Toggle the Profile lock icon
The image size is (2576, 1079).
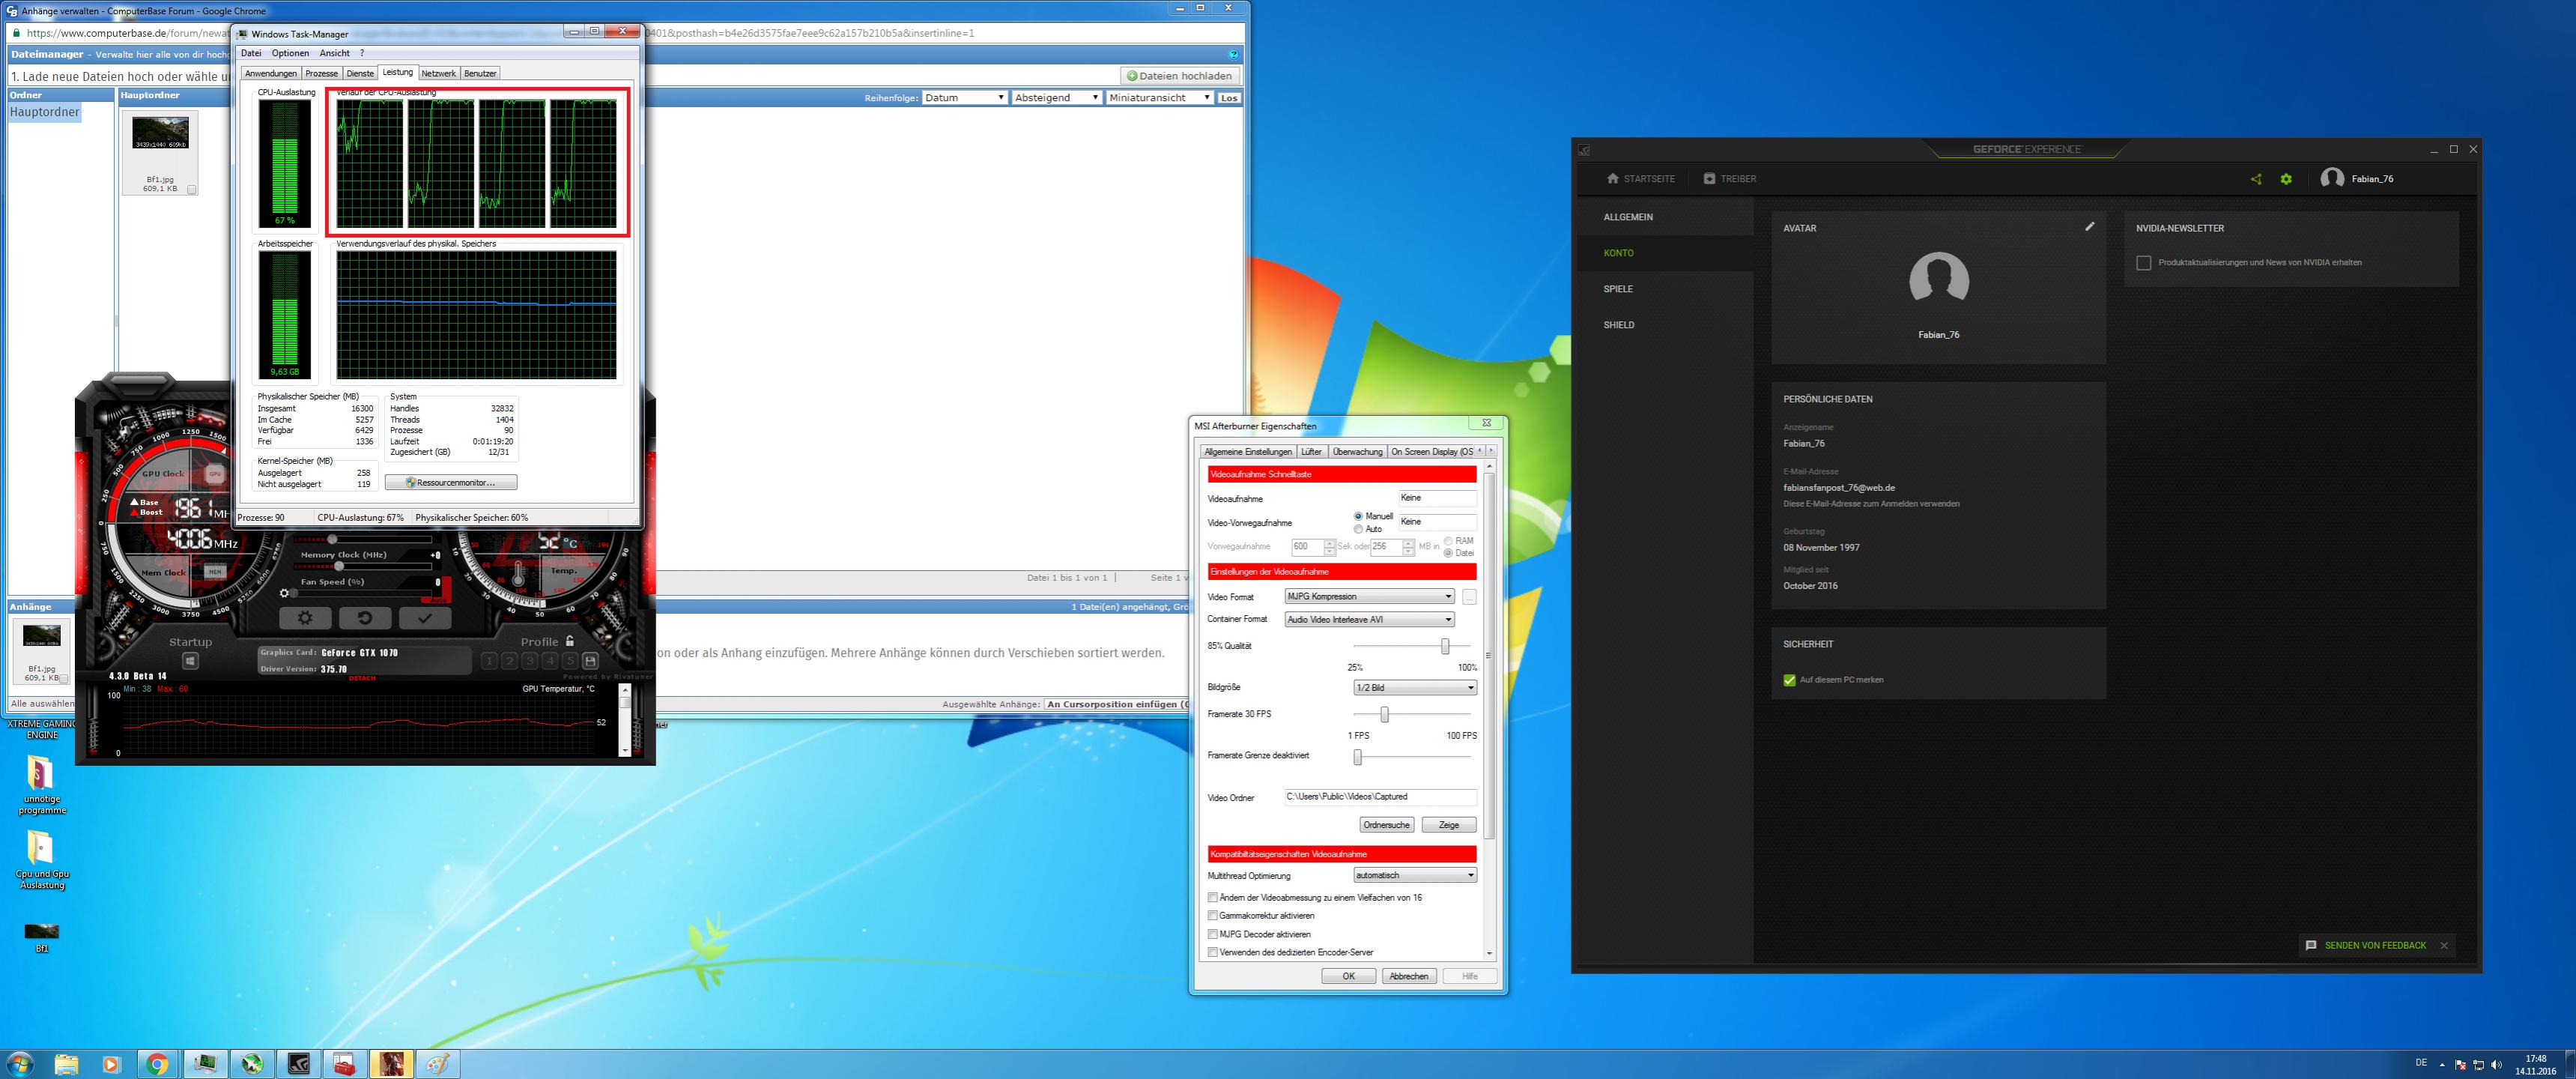(570, 641)
